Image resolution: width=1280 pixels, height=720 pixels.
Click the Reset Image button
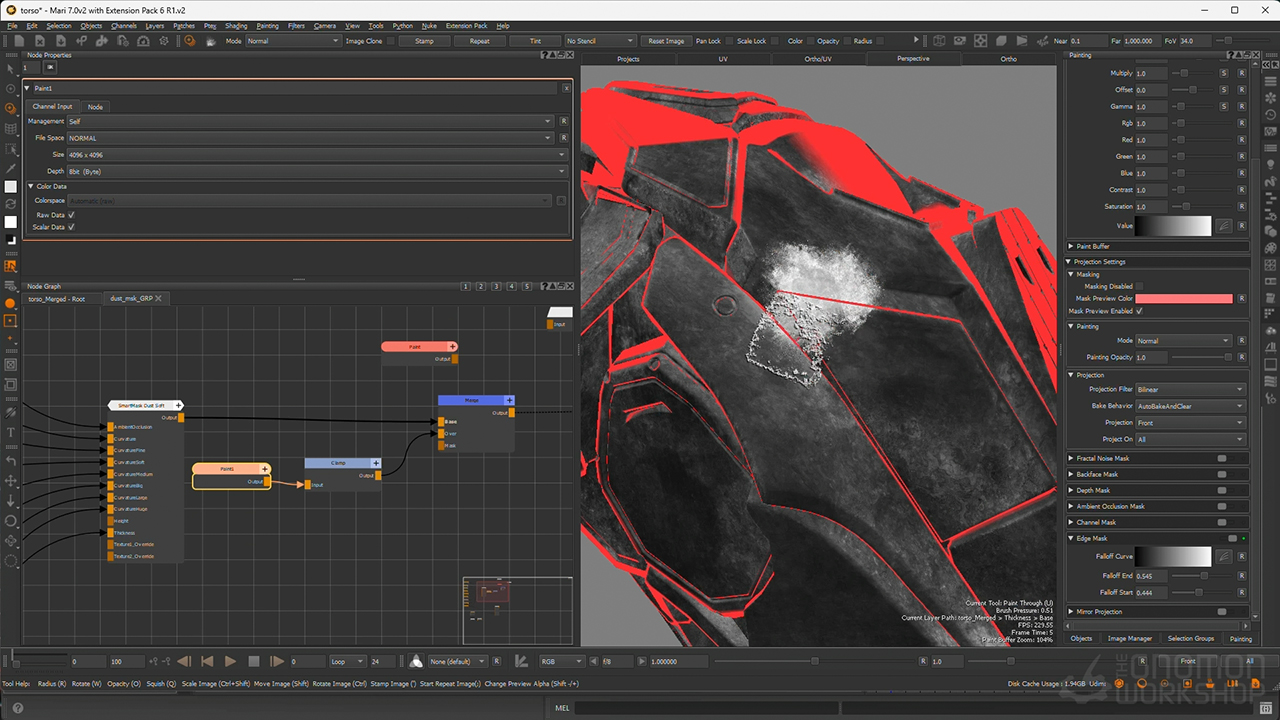pos(666,41)
